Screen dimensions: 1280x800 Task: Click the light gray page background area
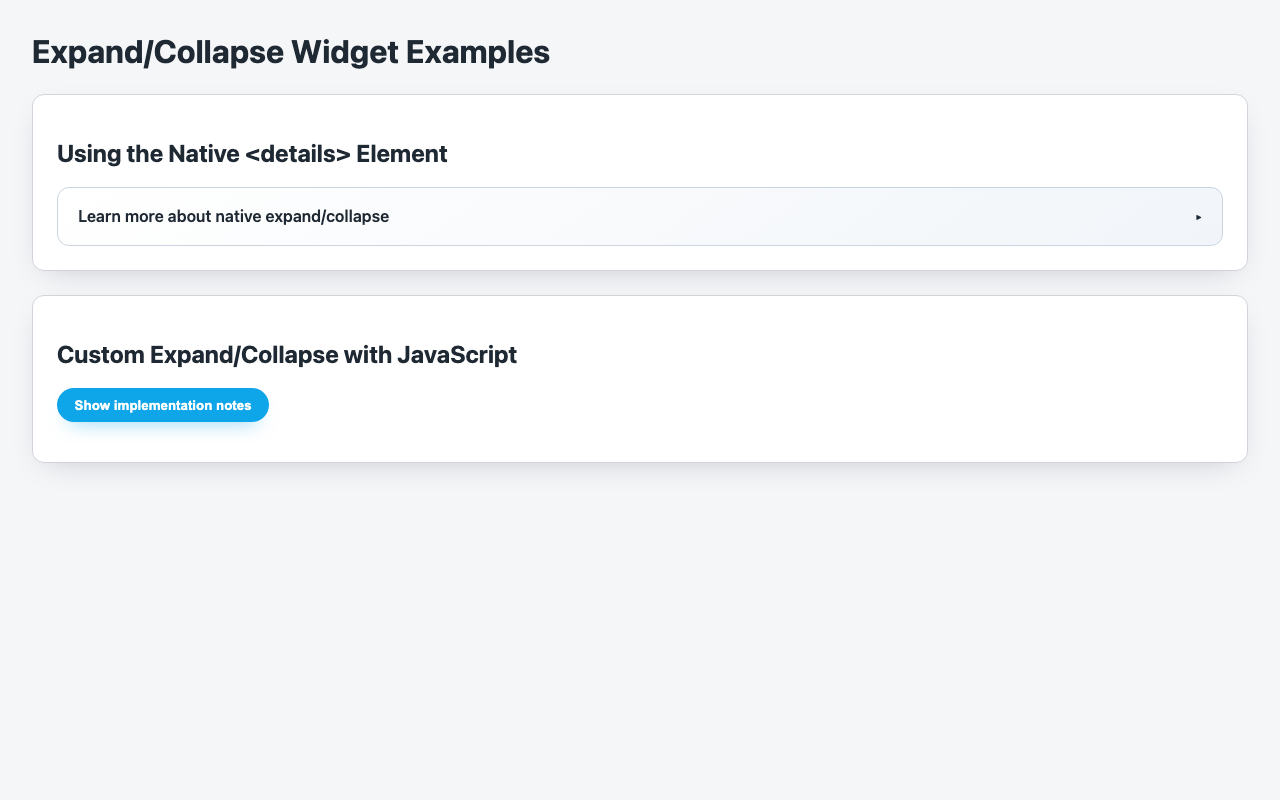point(640,620)
